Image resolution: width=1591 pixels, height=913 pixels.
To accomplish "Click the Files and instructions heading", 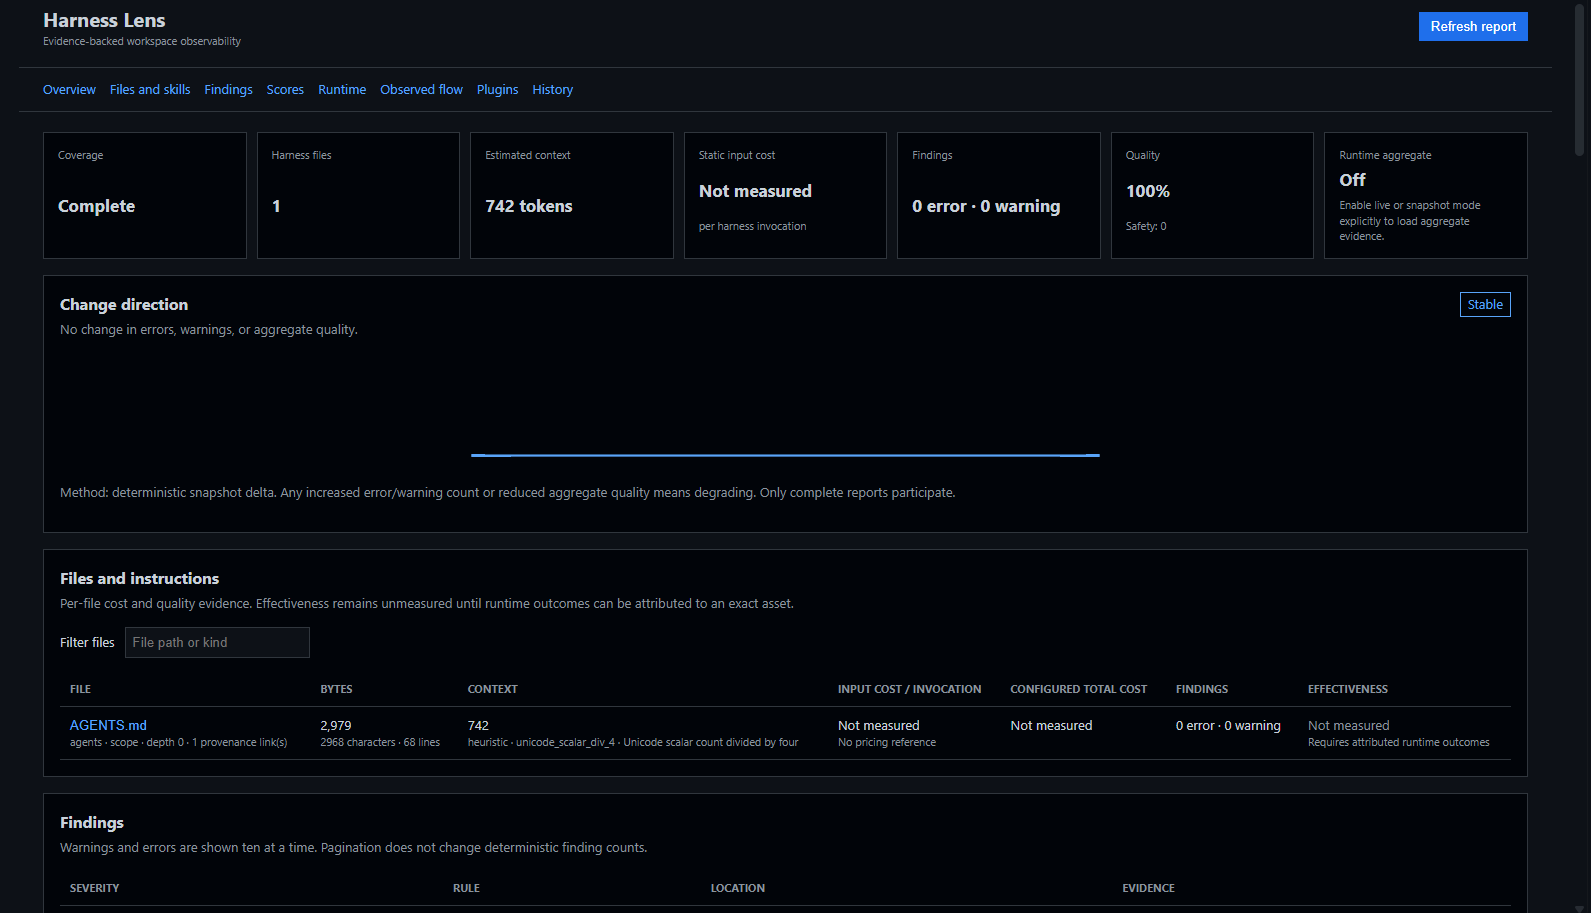I will [x=139, y=579].
